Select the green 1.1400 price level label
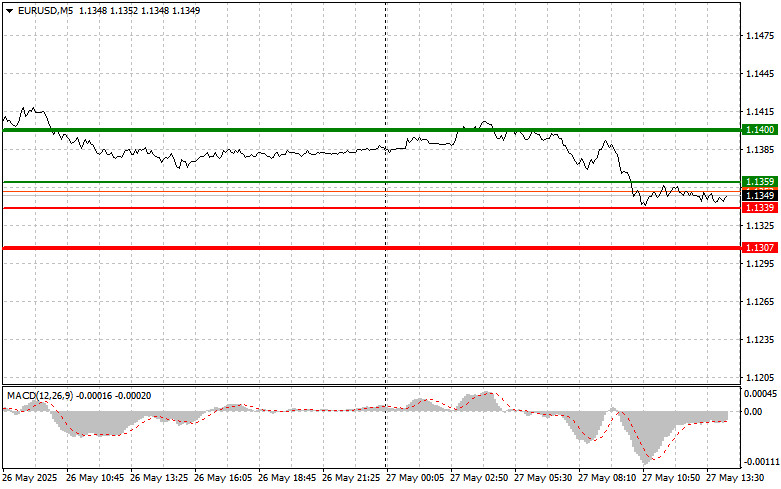The height and width of the screenshot is (489, 781). pyautogui.click(x=760, y=130)
